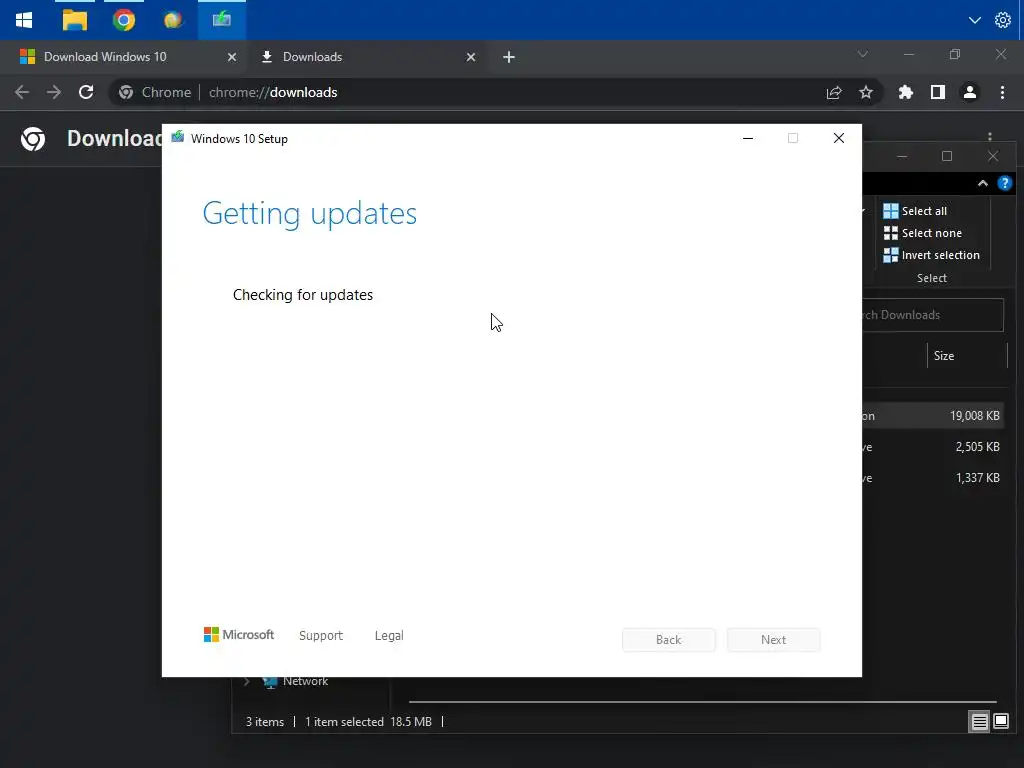Toggle Chrome side panel
This screenshot has height=768, width=1024.
[x=937, y=93]
